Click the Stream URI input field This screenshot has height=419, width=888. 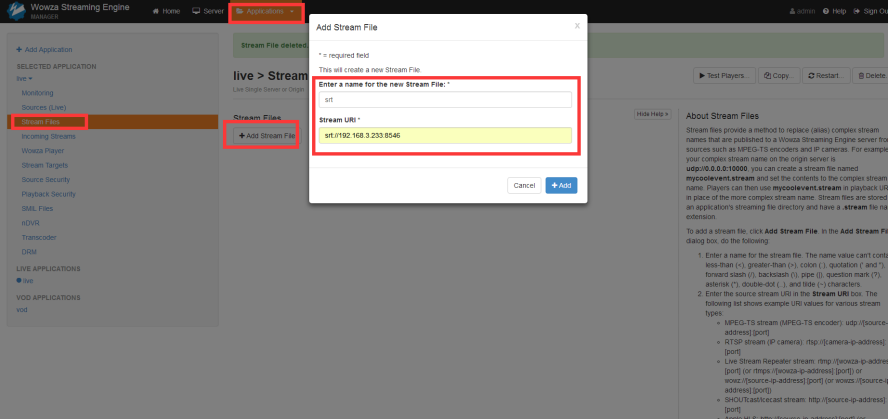pyautogui.click(x=445, y=135)
